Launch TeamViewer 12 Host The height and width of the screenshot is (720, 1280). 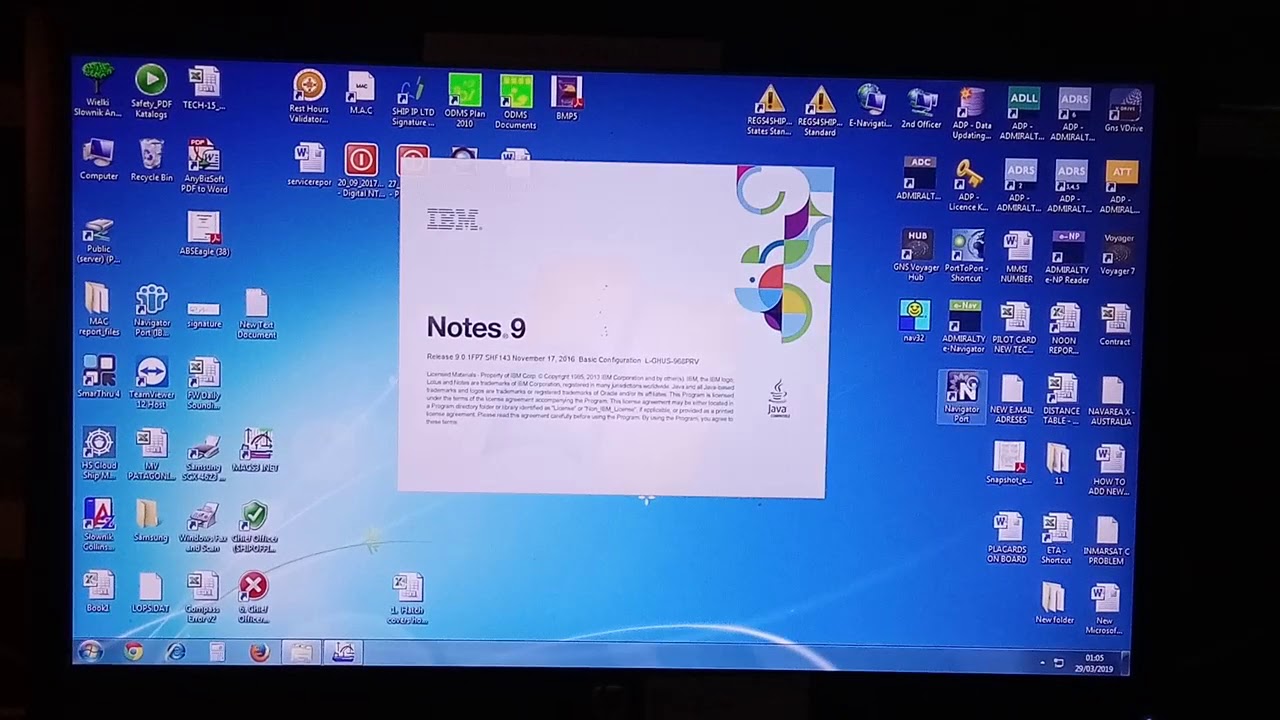[x=151, y=382]
